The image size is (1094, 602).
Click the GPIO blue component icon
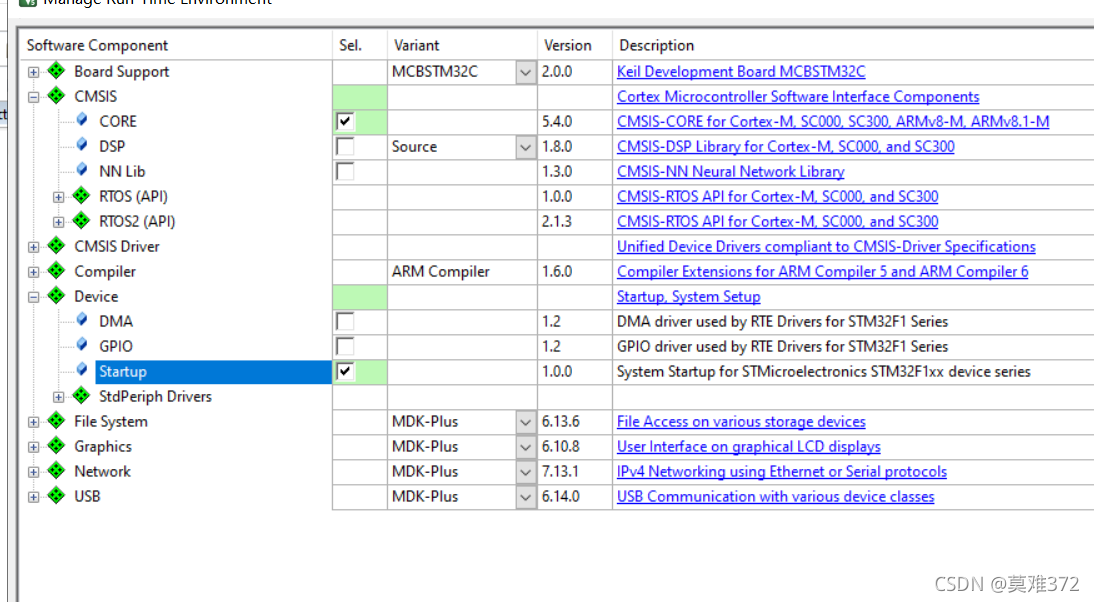click(82, 345)
